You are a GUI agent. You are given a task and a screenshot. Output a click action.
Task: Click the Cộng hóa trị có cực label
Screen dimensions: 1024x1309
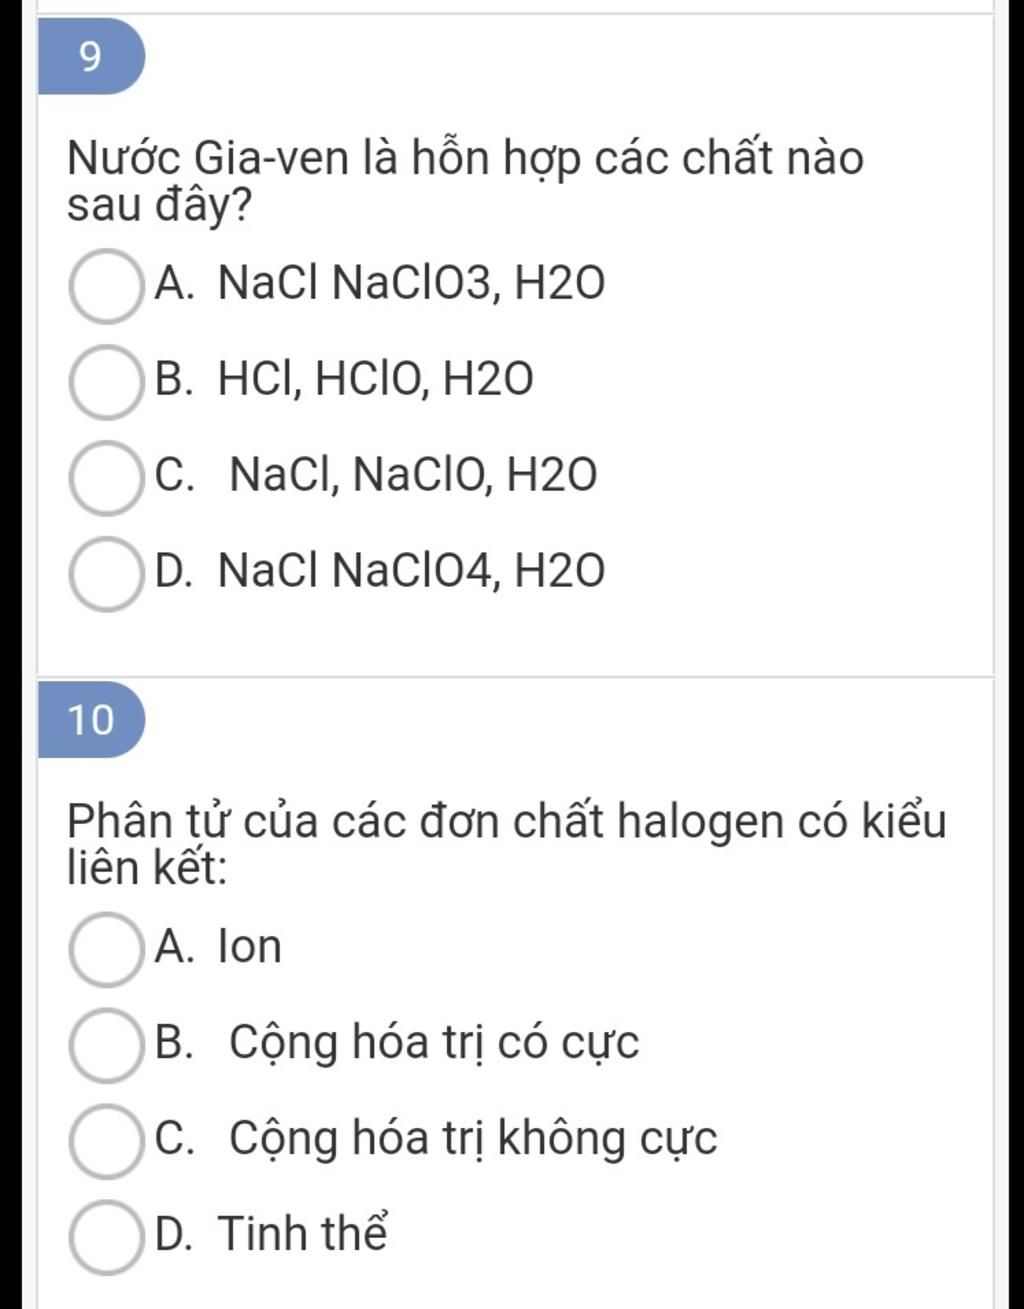(x=434, y=1044)
